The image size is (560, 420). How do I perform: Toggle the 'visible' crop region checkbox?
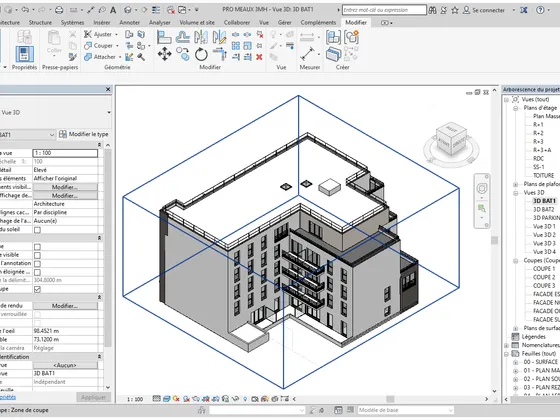coord(37,255)
